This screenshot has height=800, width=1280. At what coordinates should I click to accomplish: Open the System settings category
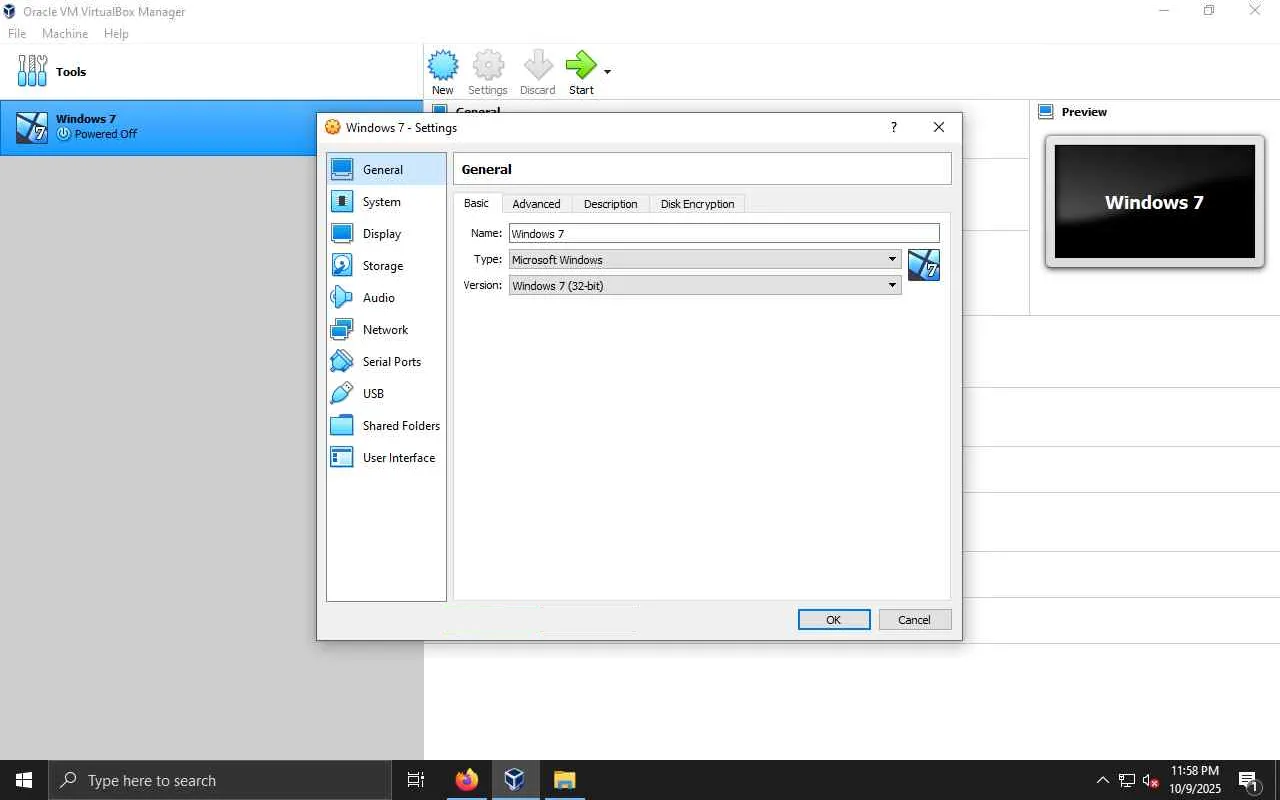tap(386, 202)
